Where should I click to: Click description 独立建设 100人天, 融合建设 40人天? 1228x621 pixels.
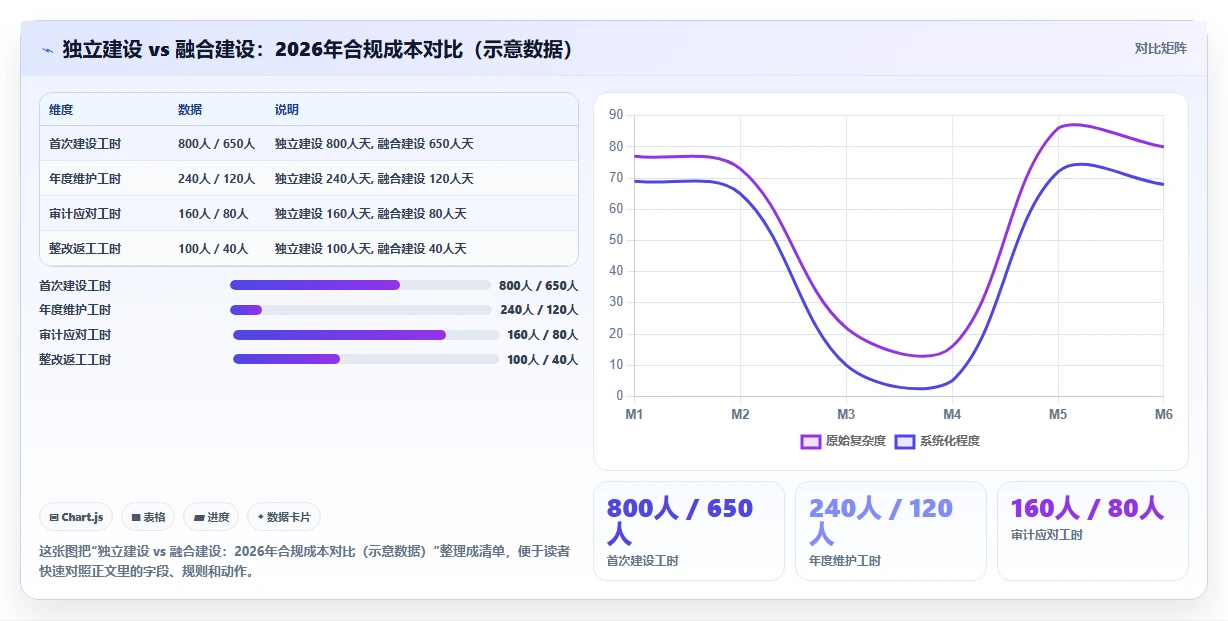tap(371, 249)
